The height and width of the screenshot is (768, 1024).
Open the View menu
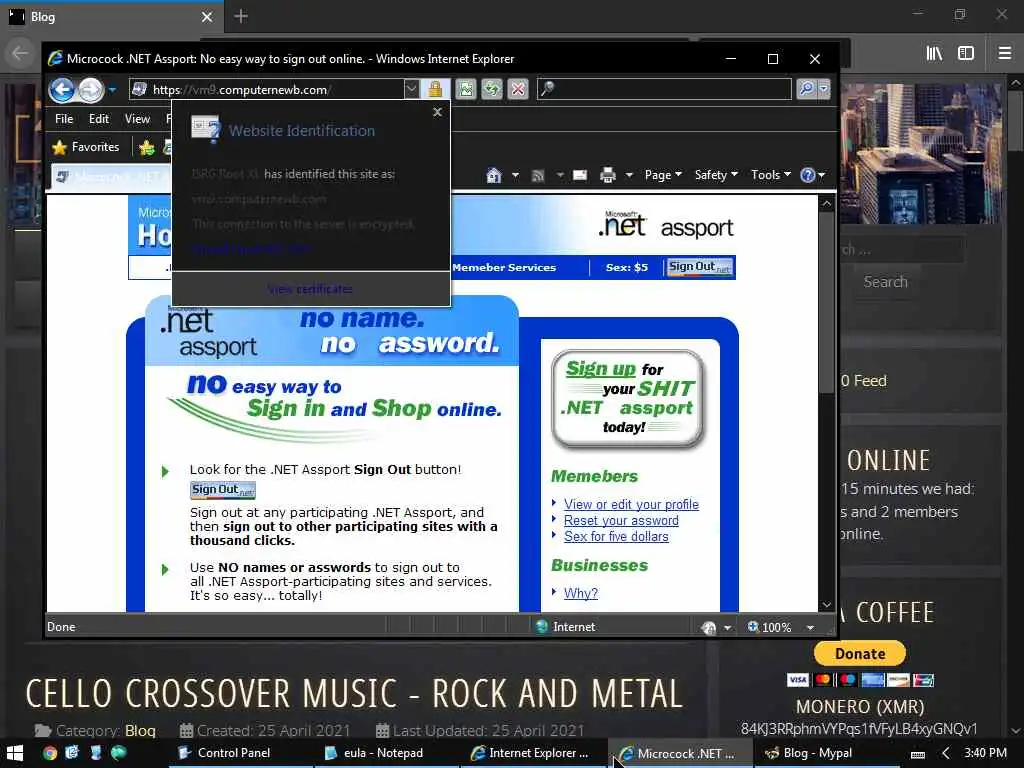click(137, 119)
